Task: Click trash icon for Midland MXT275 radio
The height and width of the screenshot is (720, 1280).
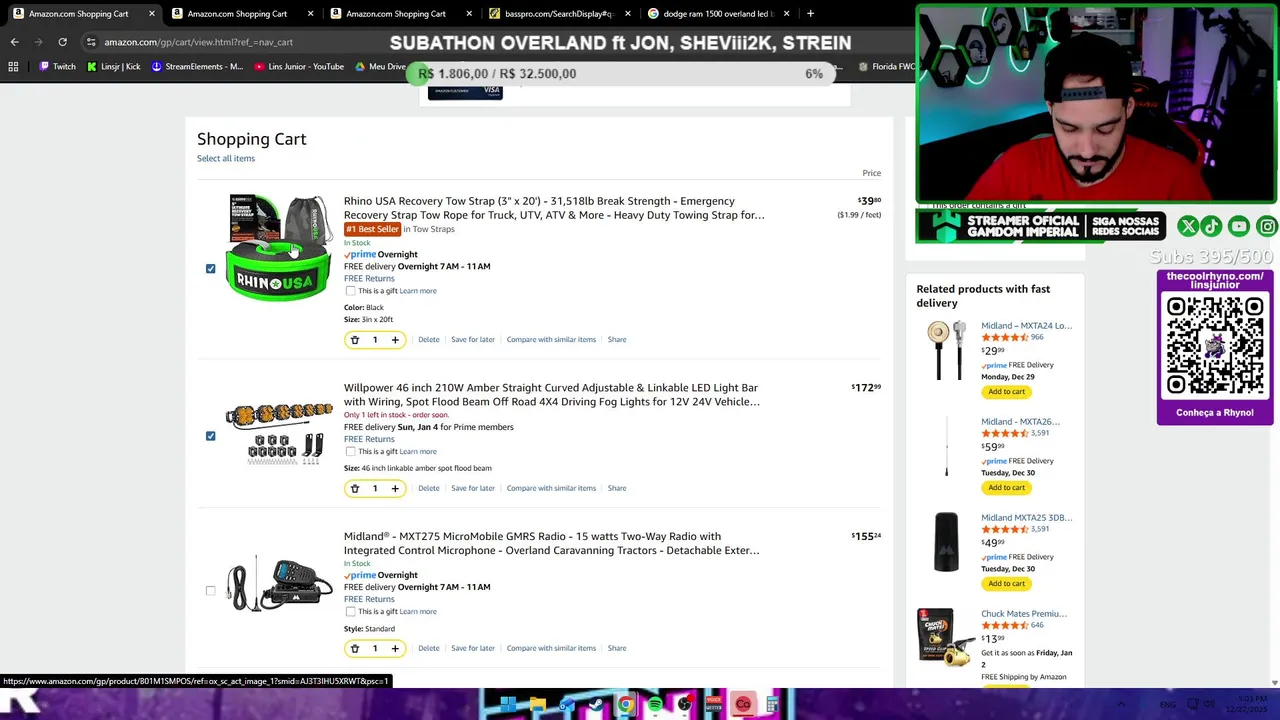Action: coord(354,649)
